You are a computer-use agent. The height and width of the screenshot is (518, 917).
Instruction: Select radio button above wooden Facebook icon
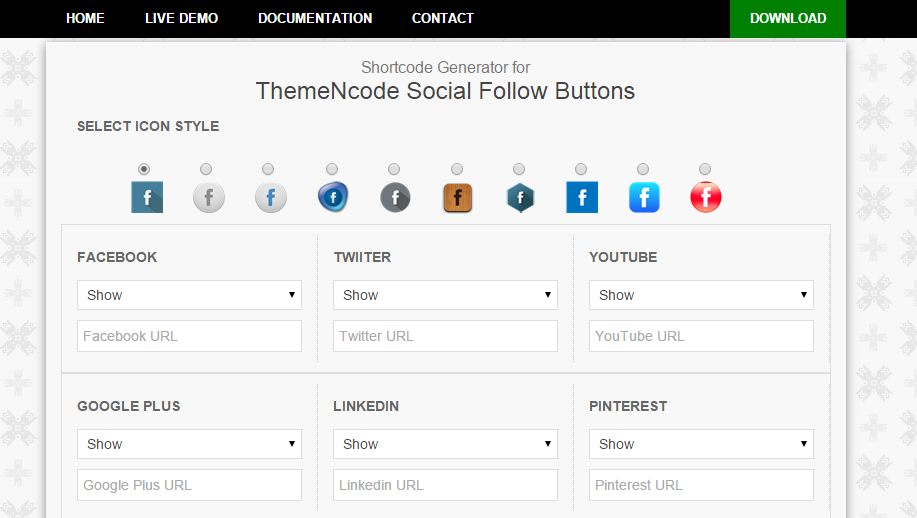tap(457, 169)
